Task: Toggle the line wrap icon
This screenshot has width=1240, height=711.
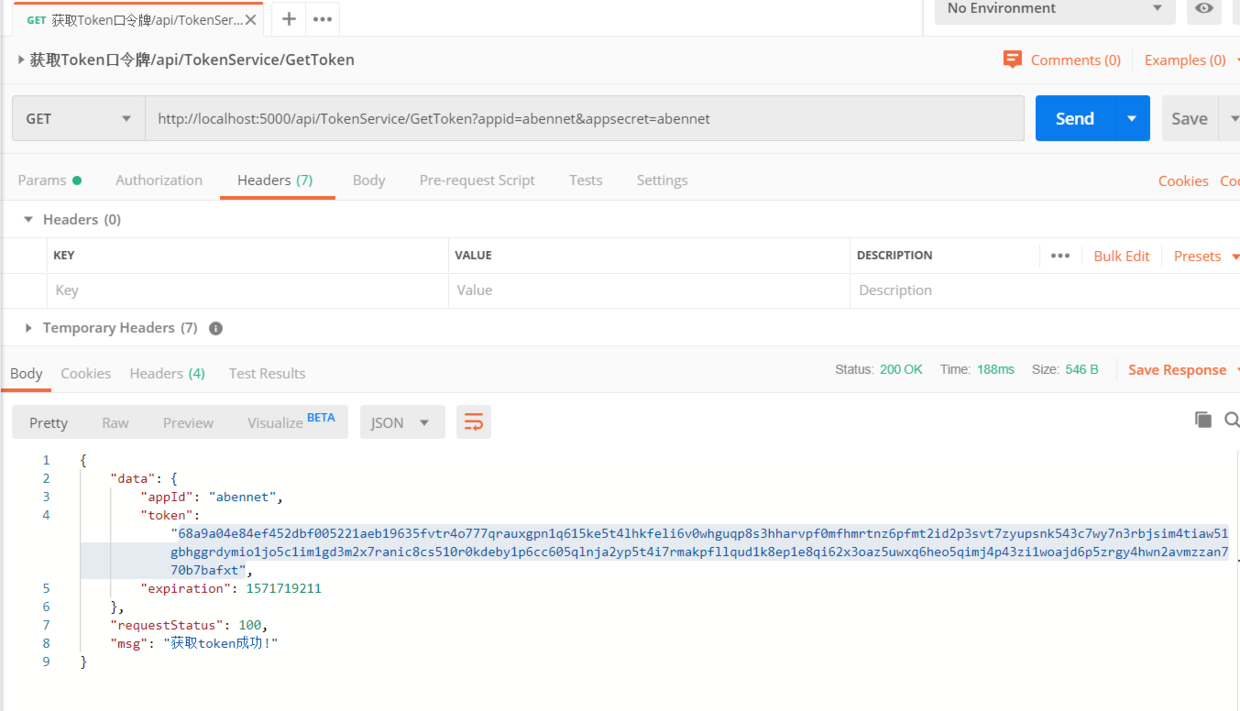Action: pos(474,422)
